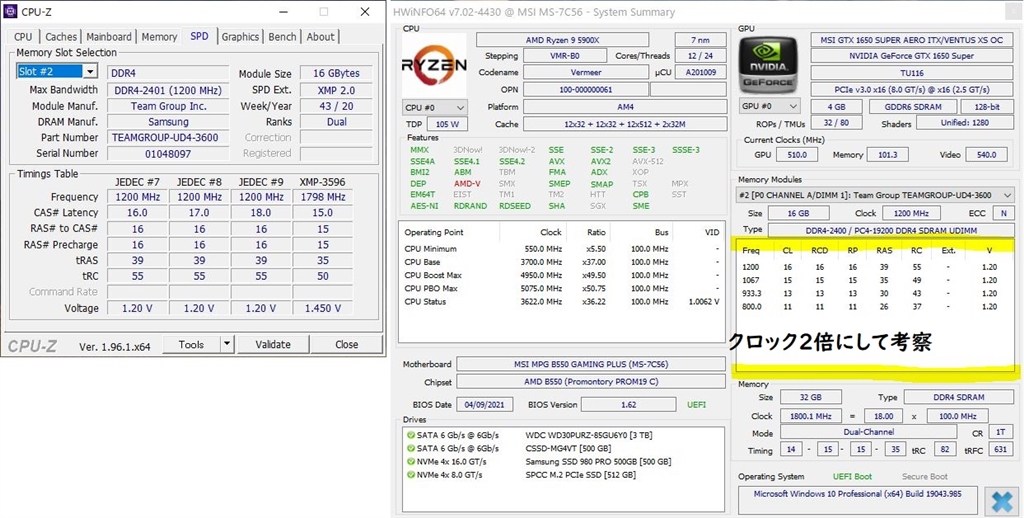This screenshot has width=1024, height=518.
Task: Click the Serial Number field 01048097
Action: (168, 154)
